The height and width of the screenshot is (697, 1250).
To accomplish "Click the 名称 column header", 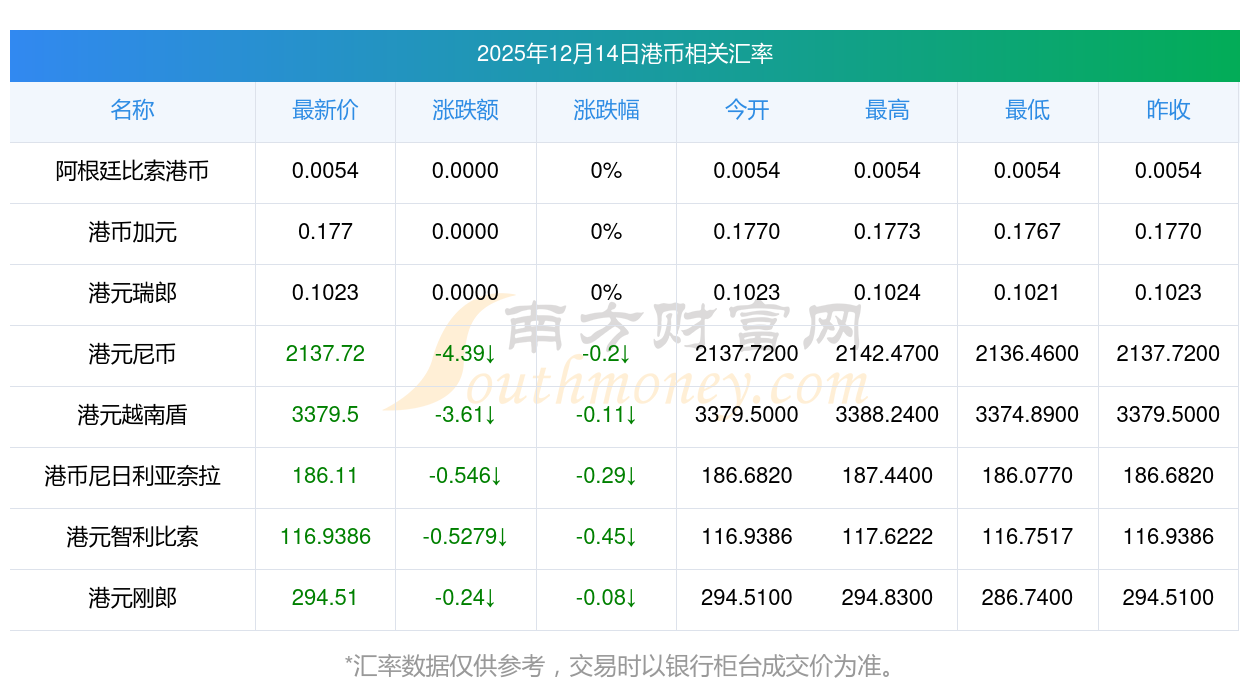I will pyautogui.click(x=132, y=110).
